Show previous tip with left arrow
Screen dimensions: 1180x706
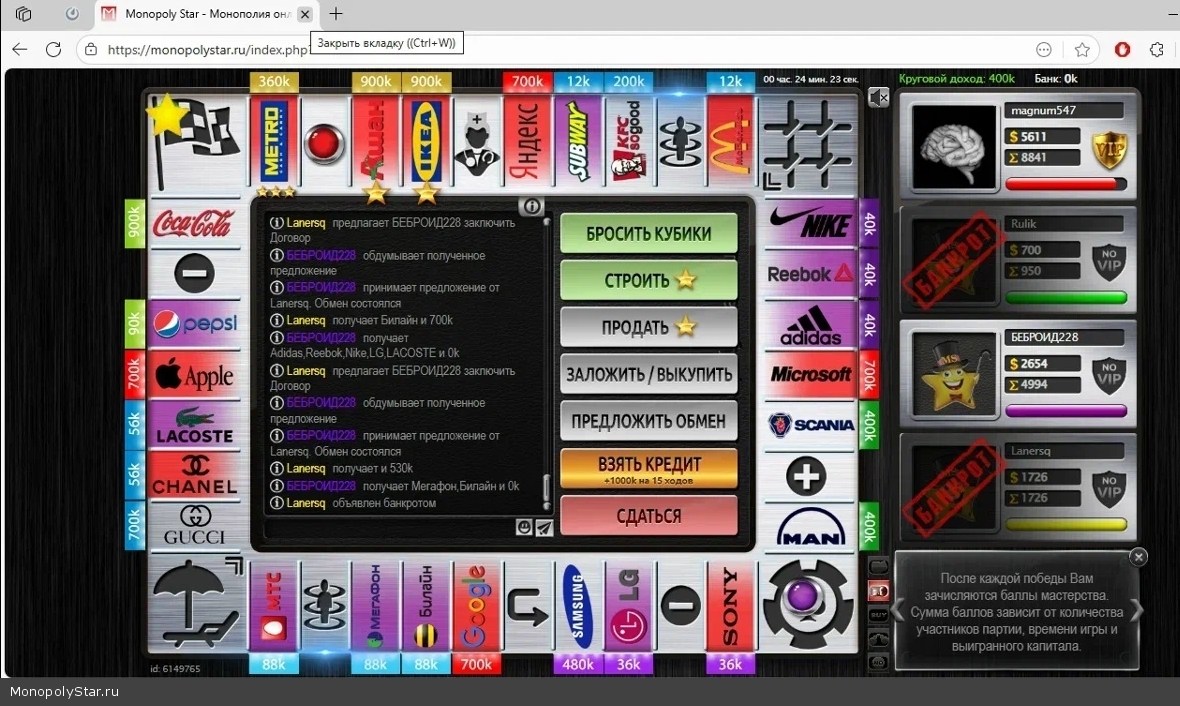898,610
